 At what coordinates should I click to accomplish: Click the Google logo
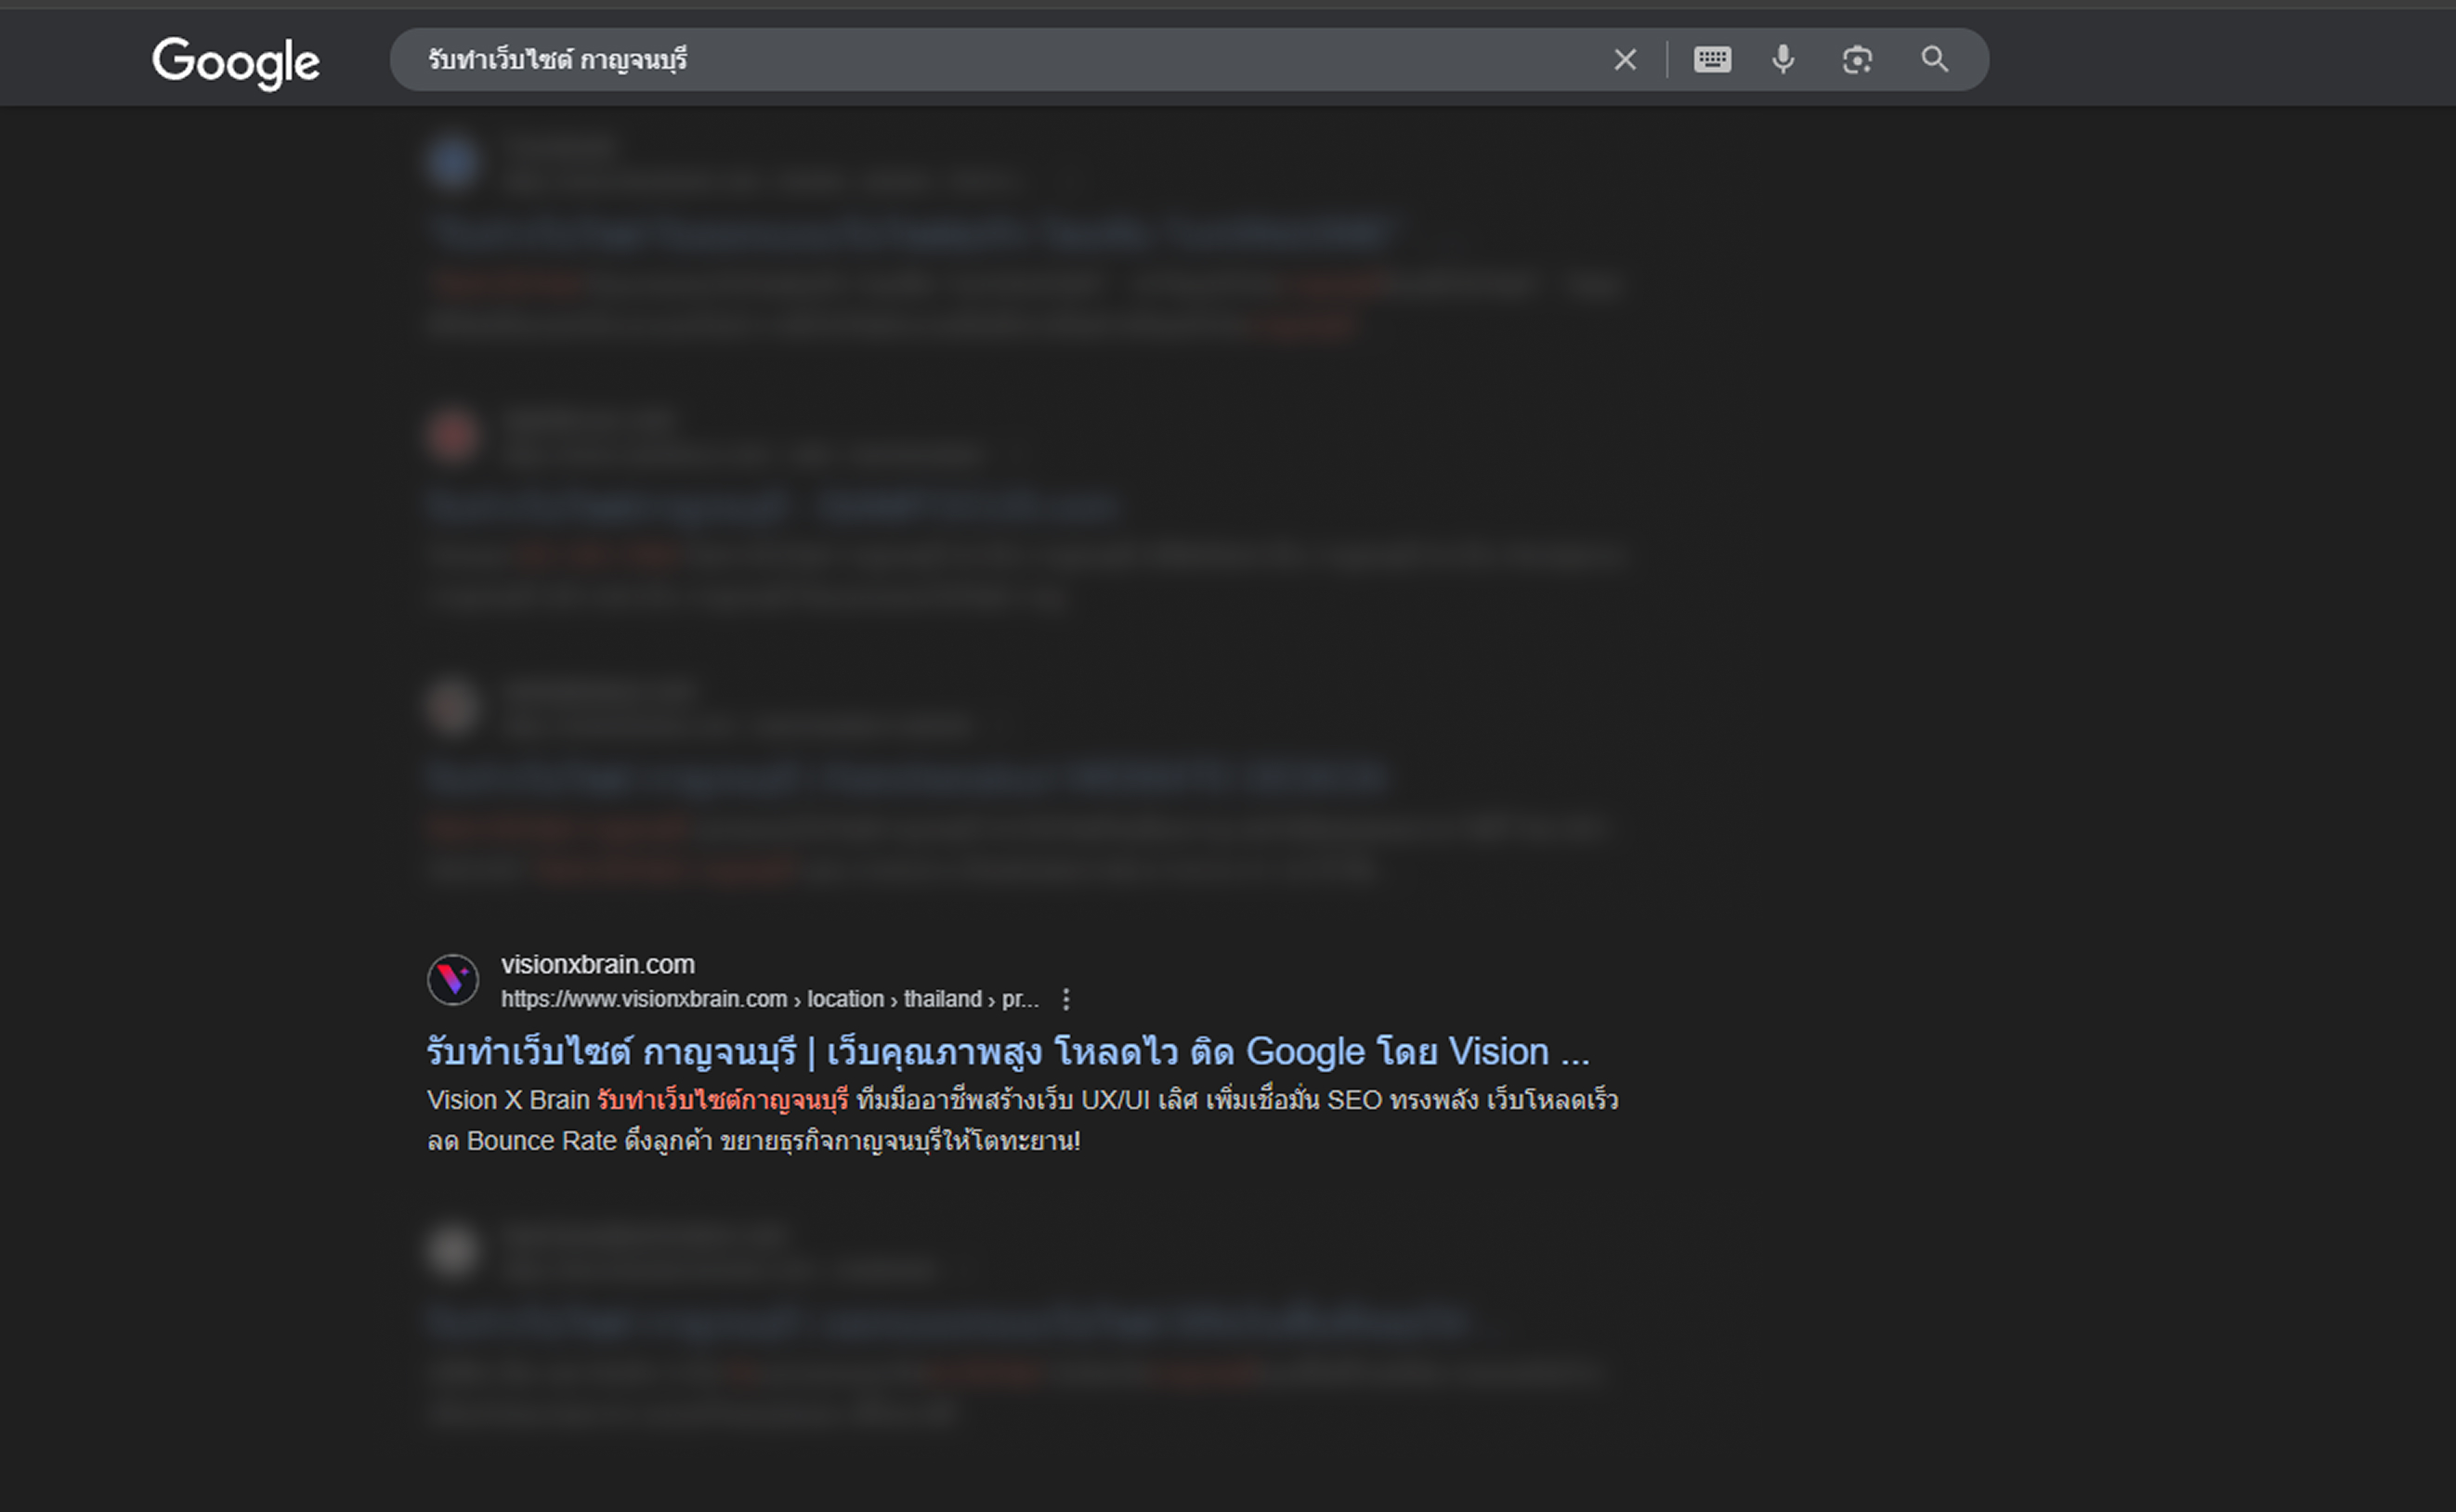coord(236,62)
